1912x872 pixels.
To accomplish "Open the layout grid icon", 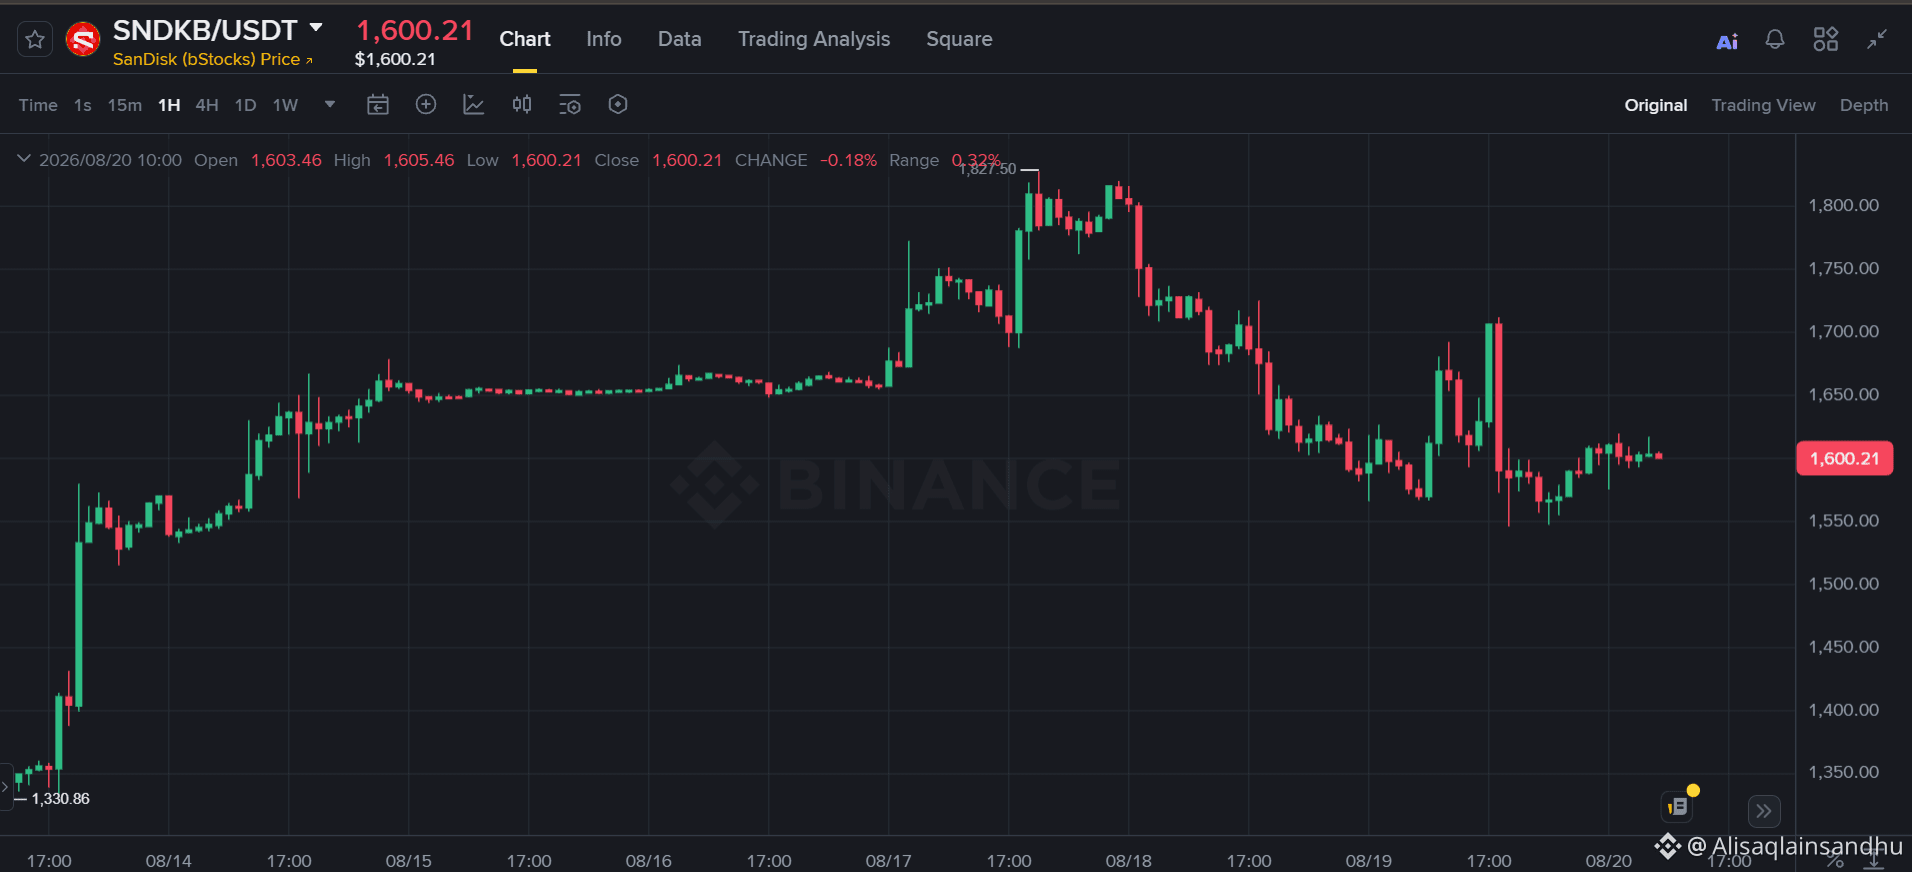I will coord(1826,39).
